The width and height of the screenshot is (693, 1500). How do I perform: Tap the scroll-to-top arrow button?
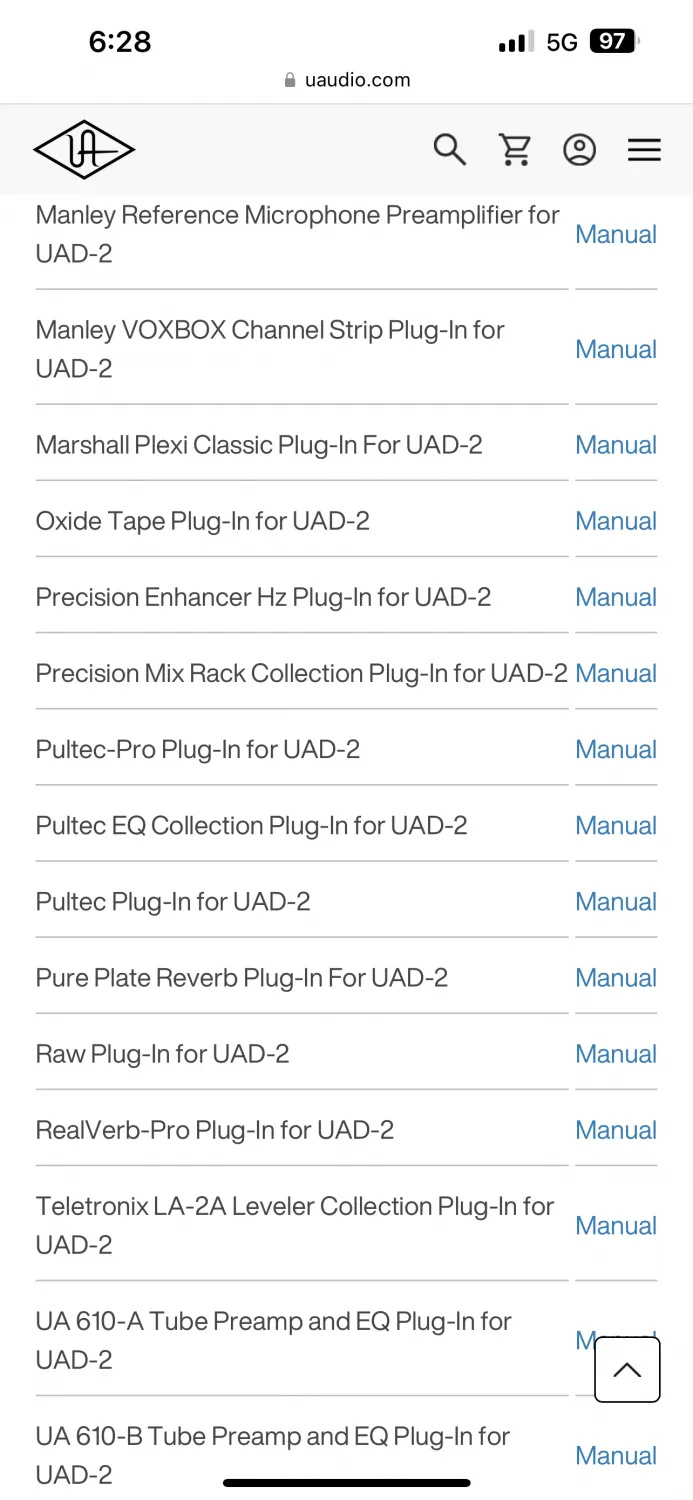pos(627,1370)
